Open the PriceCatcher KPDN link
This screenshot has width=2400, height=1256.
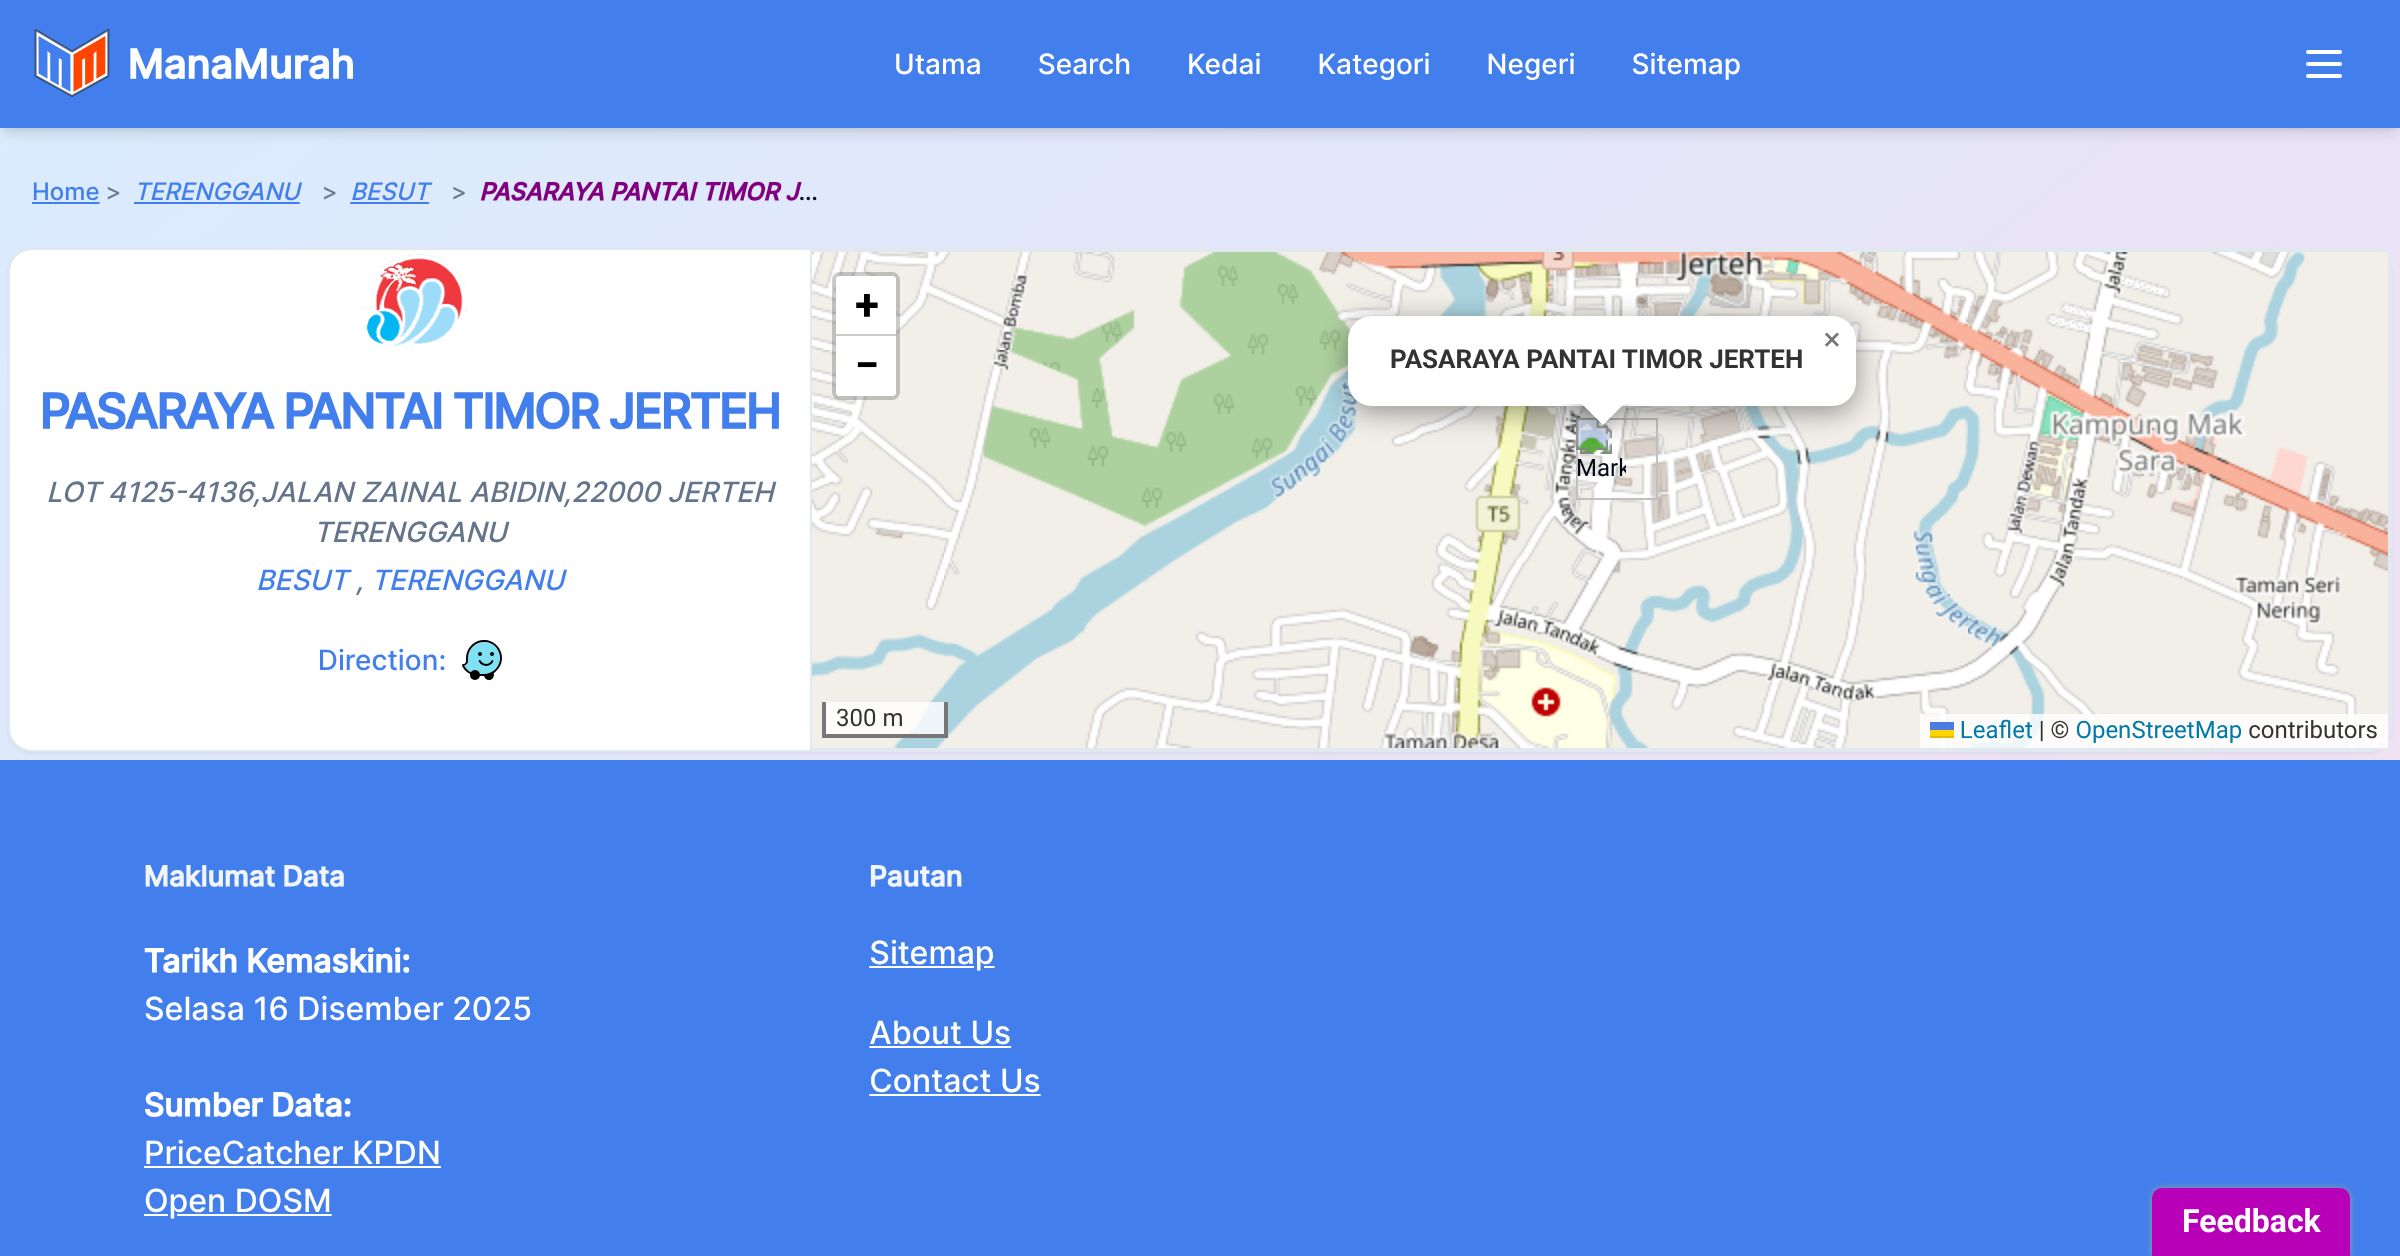pyautogui.click(x=292, y=1153)
